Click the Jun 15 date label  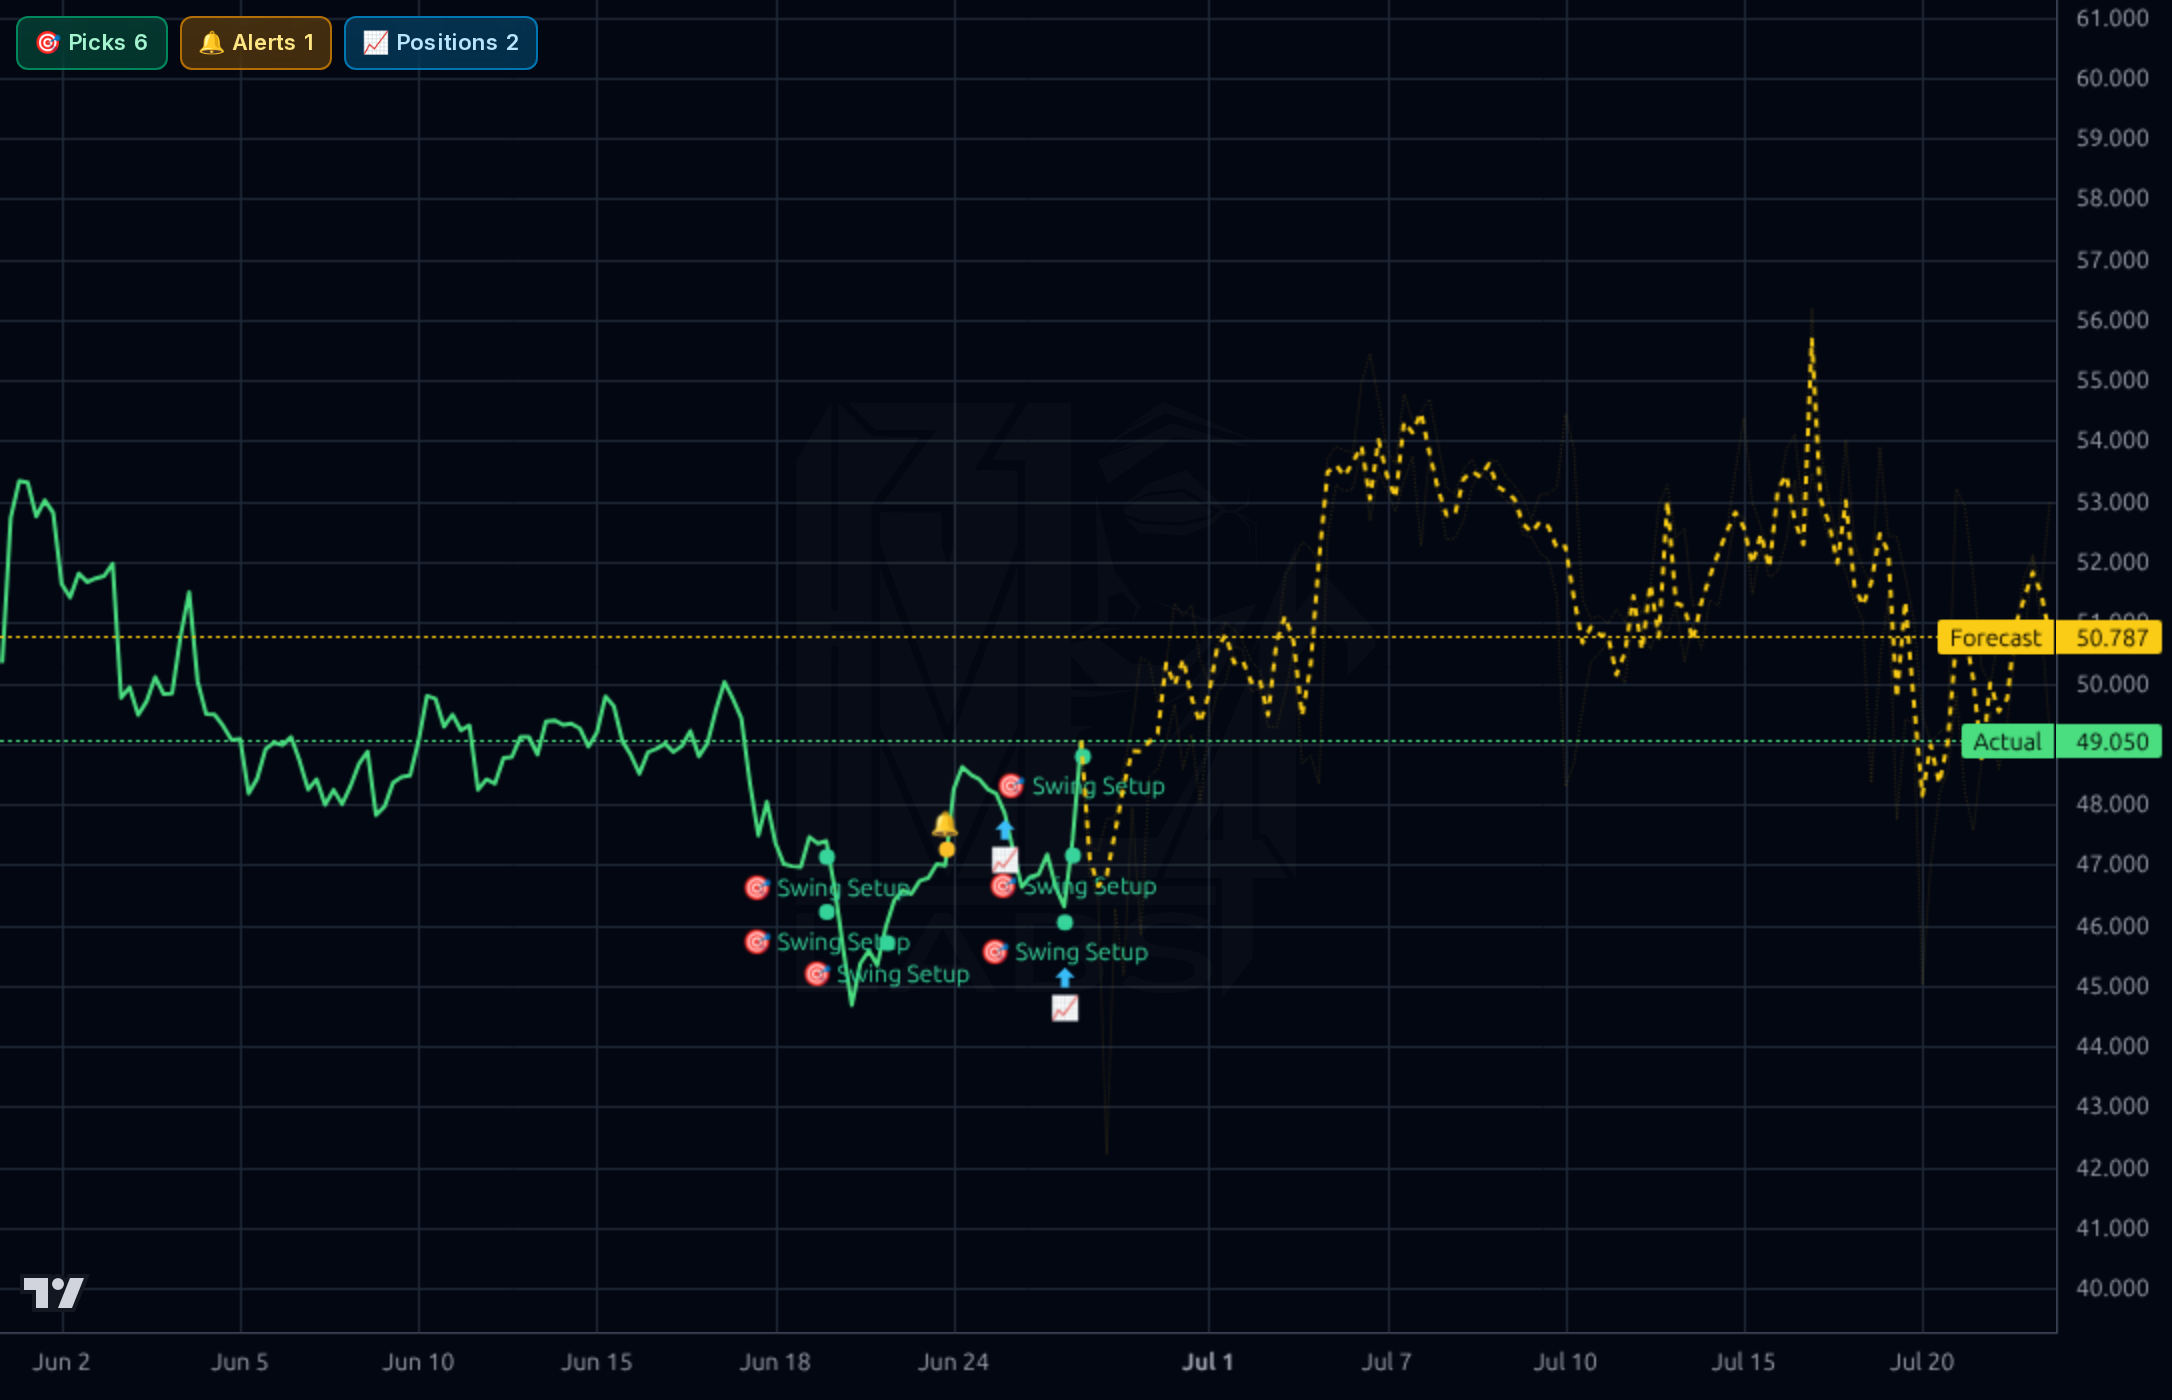597,1362
